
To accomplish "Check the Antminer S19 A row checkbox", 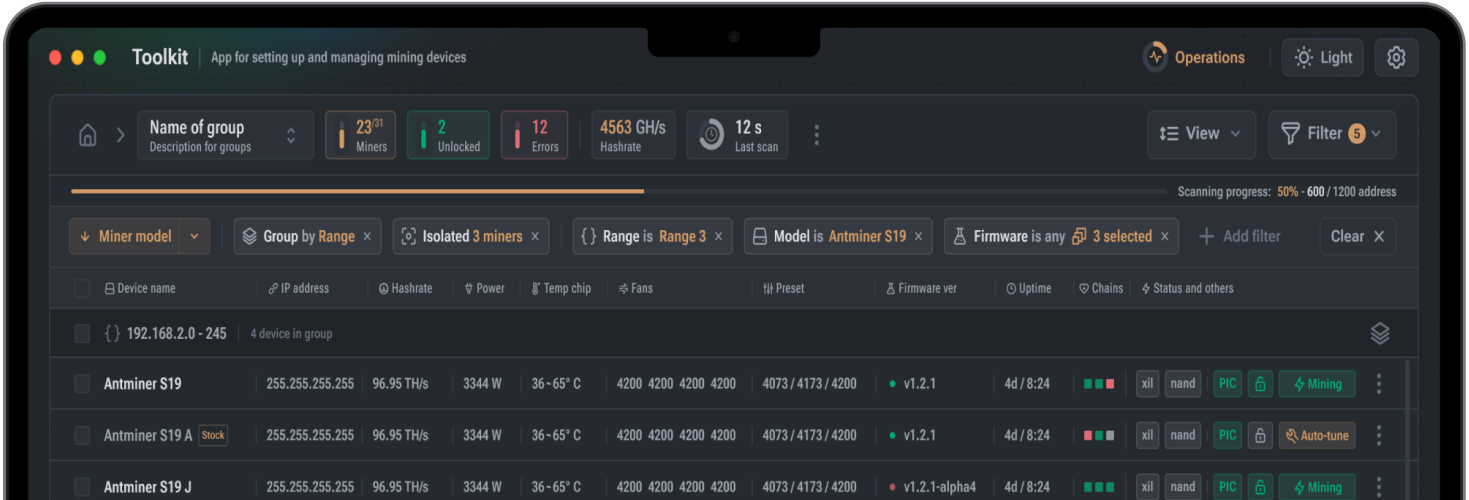I will tap(82, 436).
